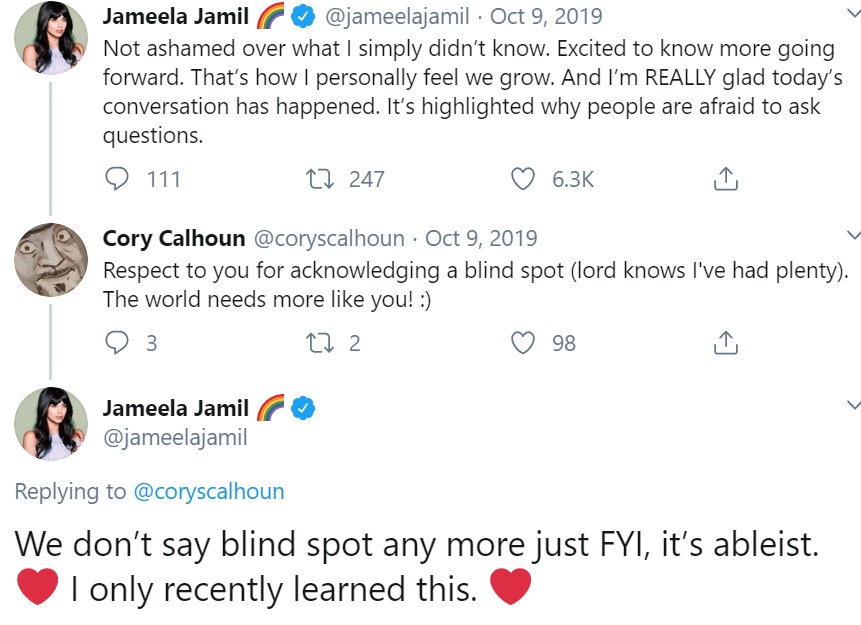Reply to Jameela's Oct 9 tweet
The image size is (861, 625).
(x=116, y=179)
